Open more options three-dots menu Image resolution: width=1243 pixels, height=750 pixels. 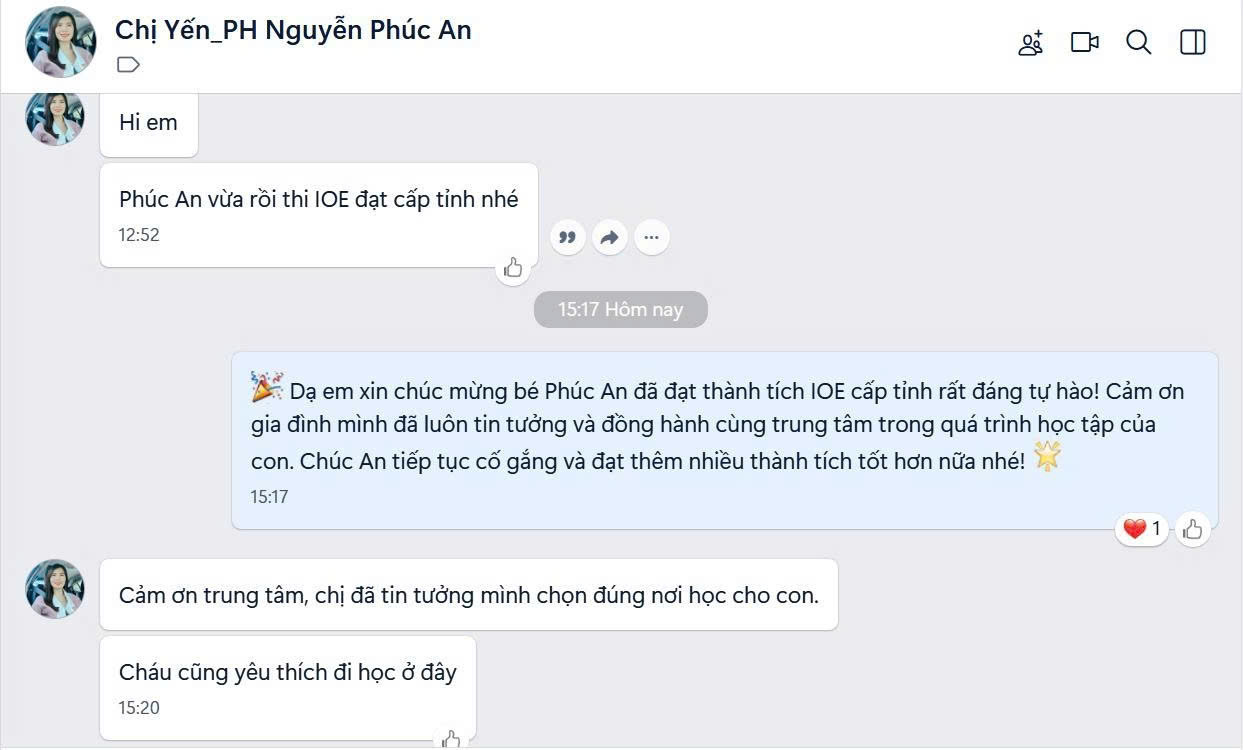pos(651,237)
